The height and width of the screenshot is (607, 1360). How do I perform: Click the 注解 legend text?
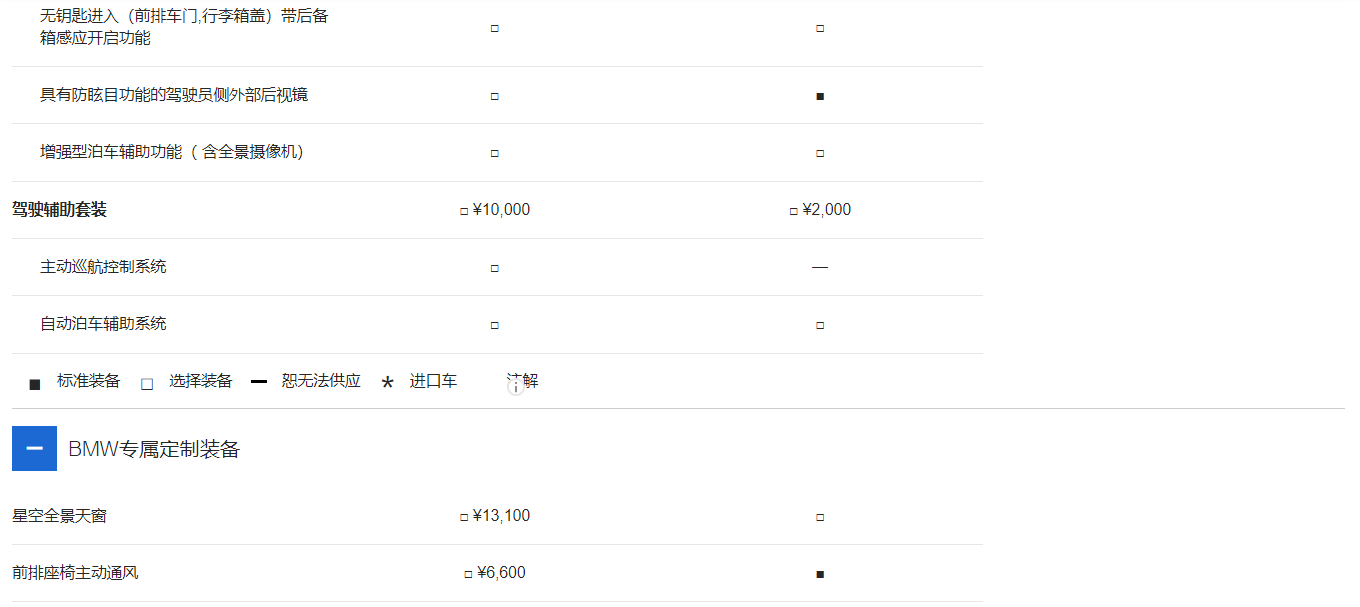[526, 380]
